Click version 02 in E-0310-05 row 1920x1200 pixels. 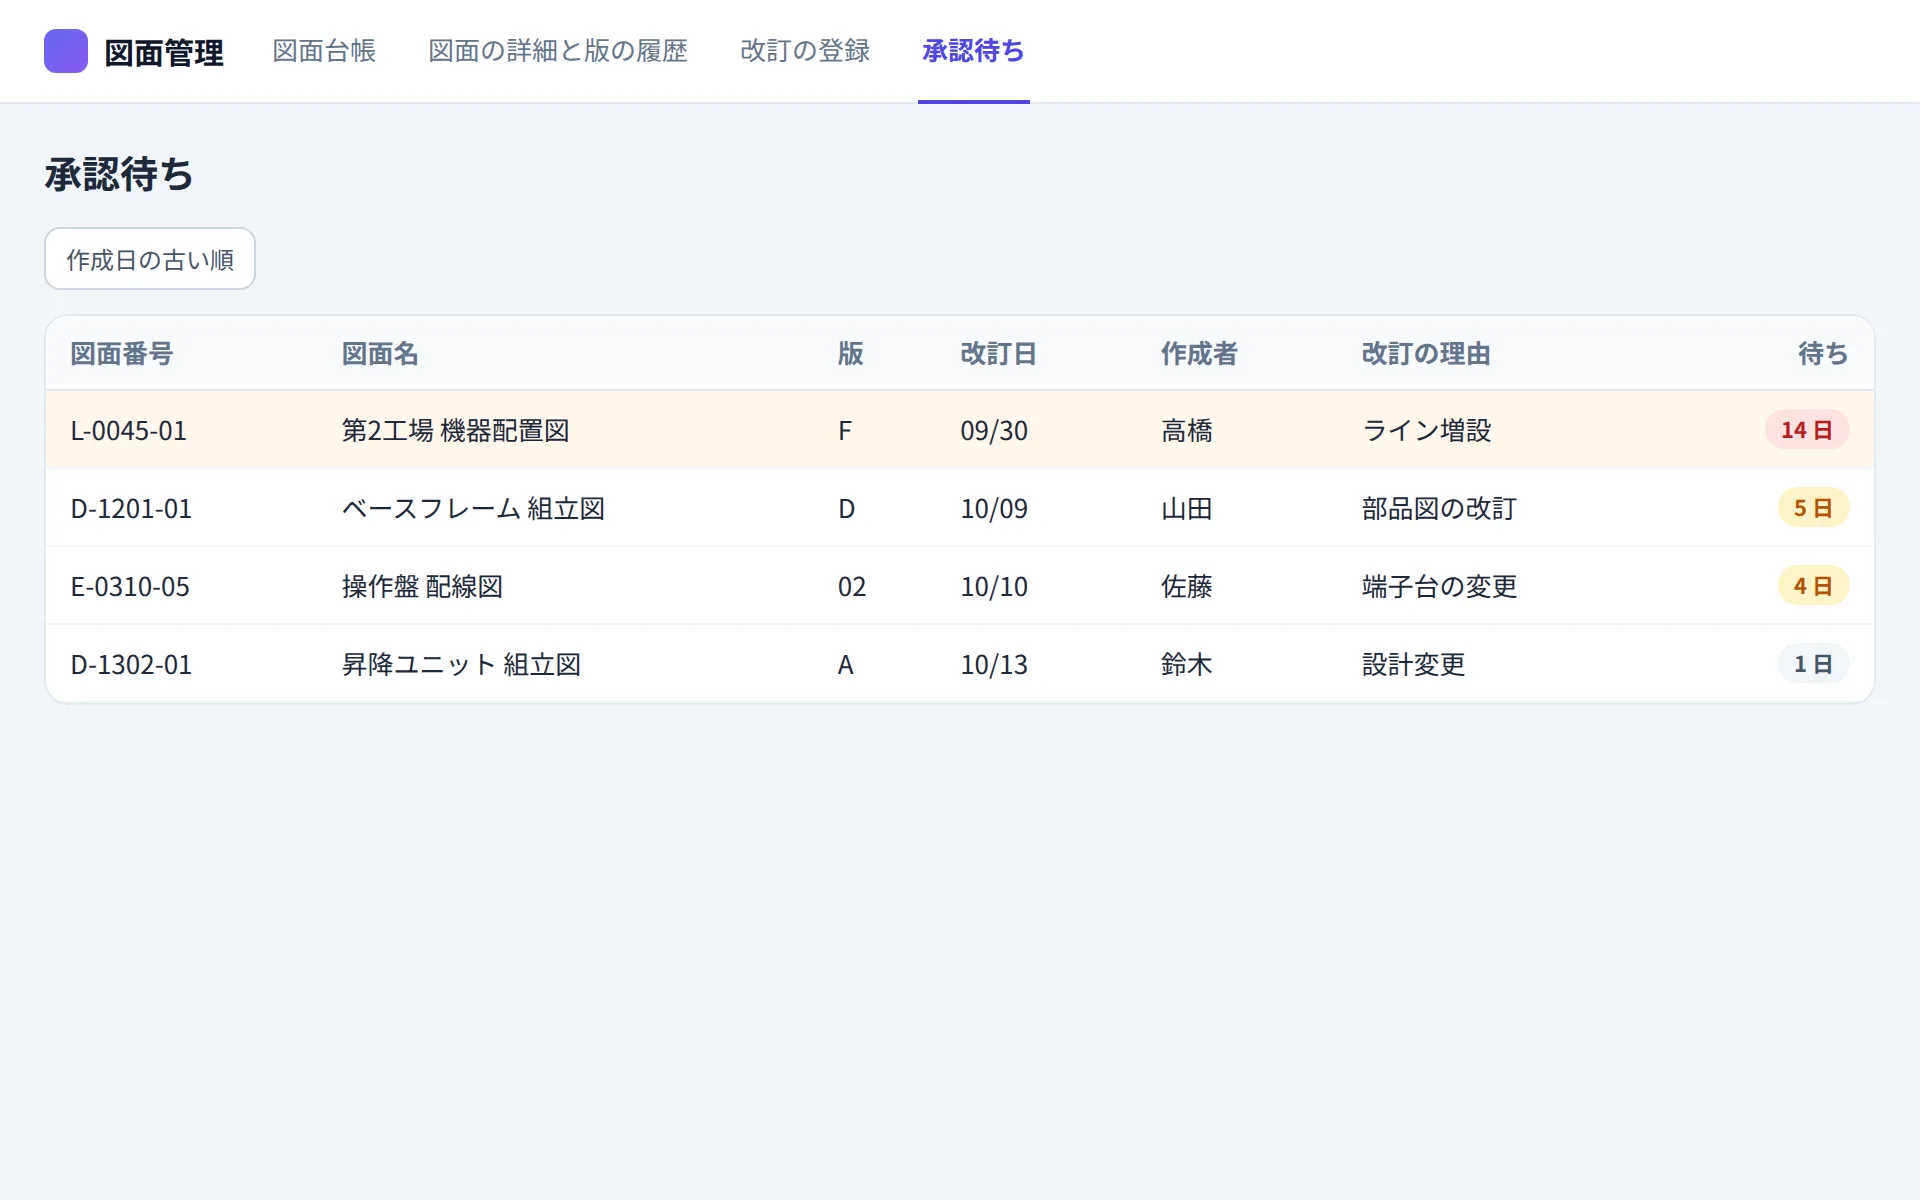pyautogui.click(x=852, y=586)
